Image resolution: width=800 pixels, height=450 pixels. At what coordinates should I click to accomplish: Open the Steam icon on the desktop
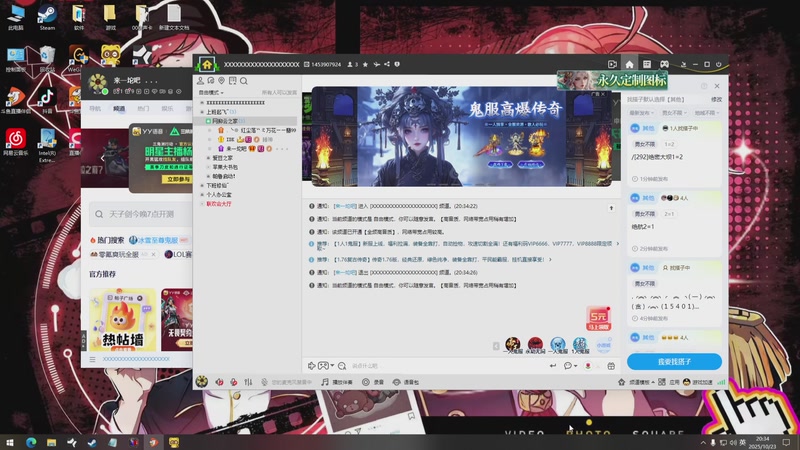click(47, 17)
